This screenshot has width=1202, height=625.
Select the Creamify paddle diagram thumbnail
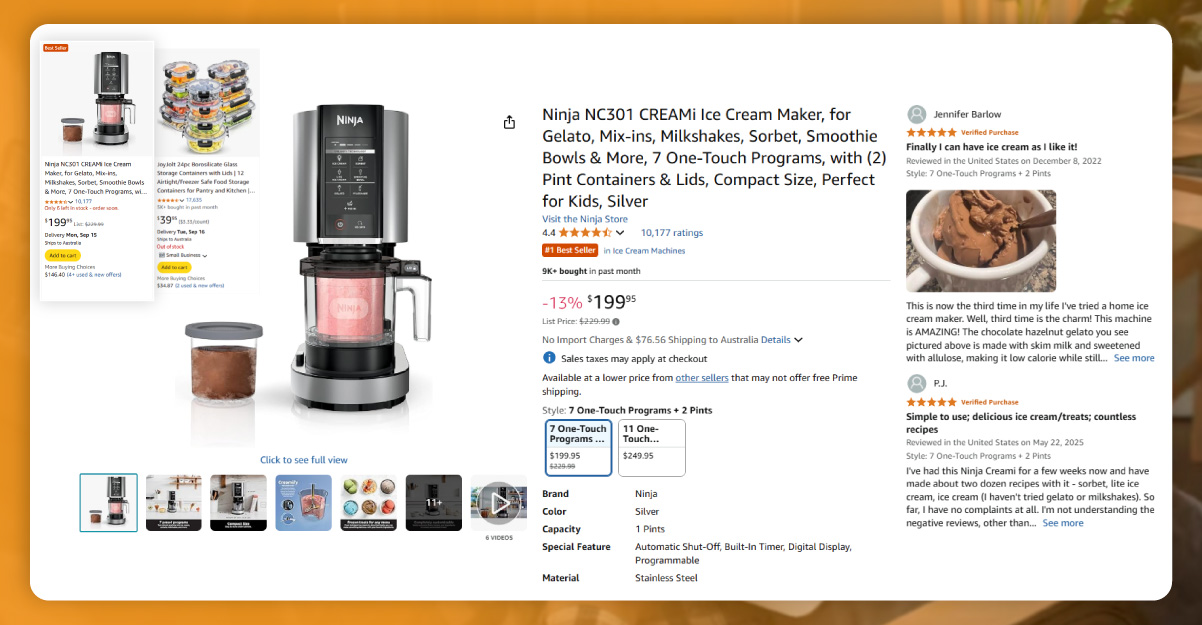click(x=303, y=502)
